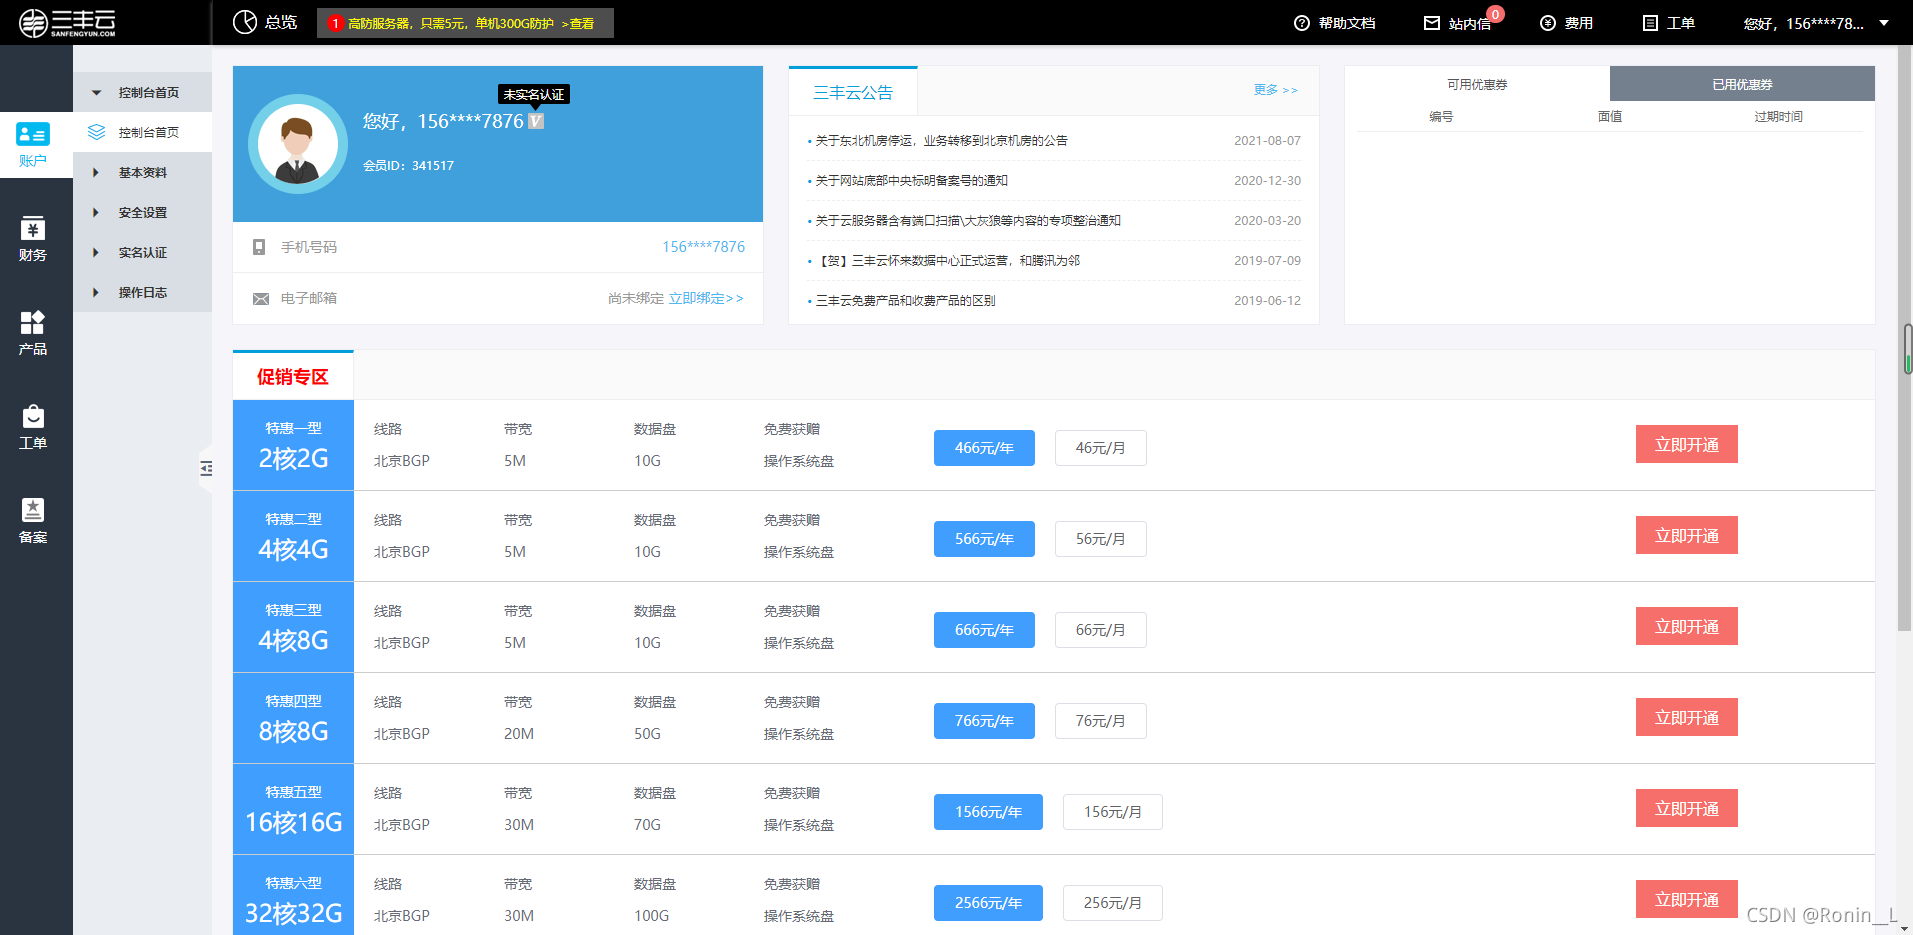Click the V verification badge beside username
Image resolution: width=1913 pixels, height=935 pixels.
coord(536,121)
